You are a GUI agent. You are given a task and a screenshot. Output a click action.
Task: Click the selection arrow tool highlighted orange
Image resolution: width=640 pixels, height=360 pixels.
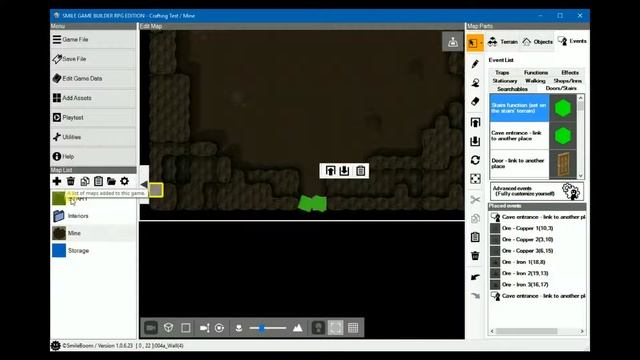coord(473,42)
